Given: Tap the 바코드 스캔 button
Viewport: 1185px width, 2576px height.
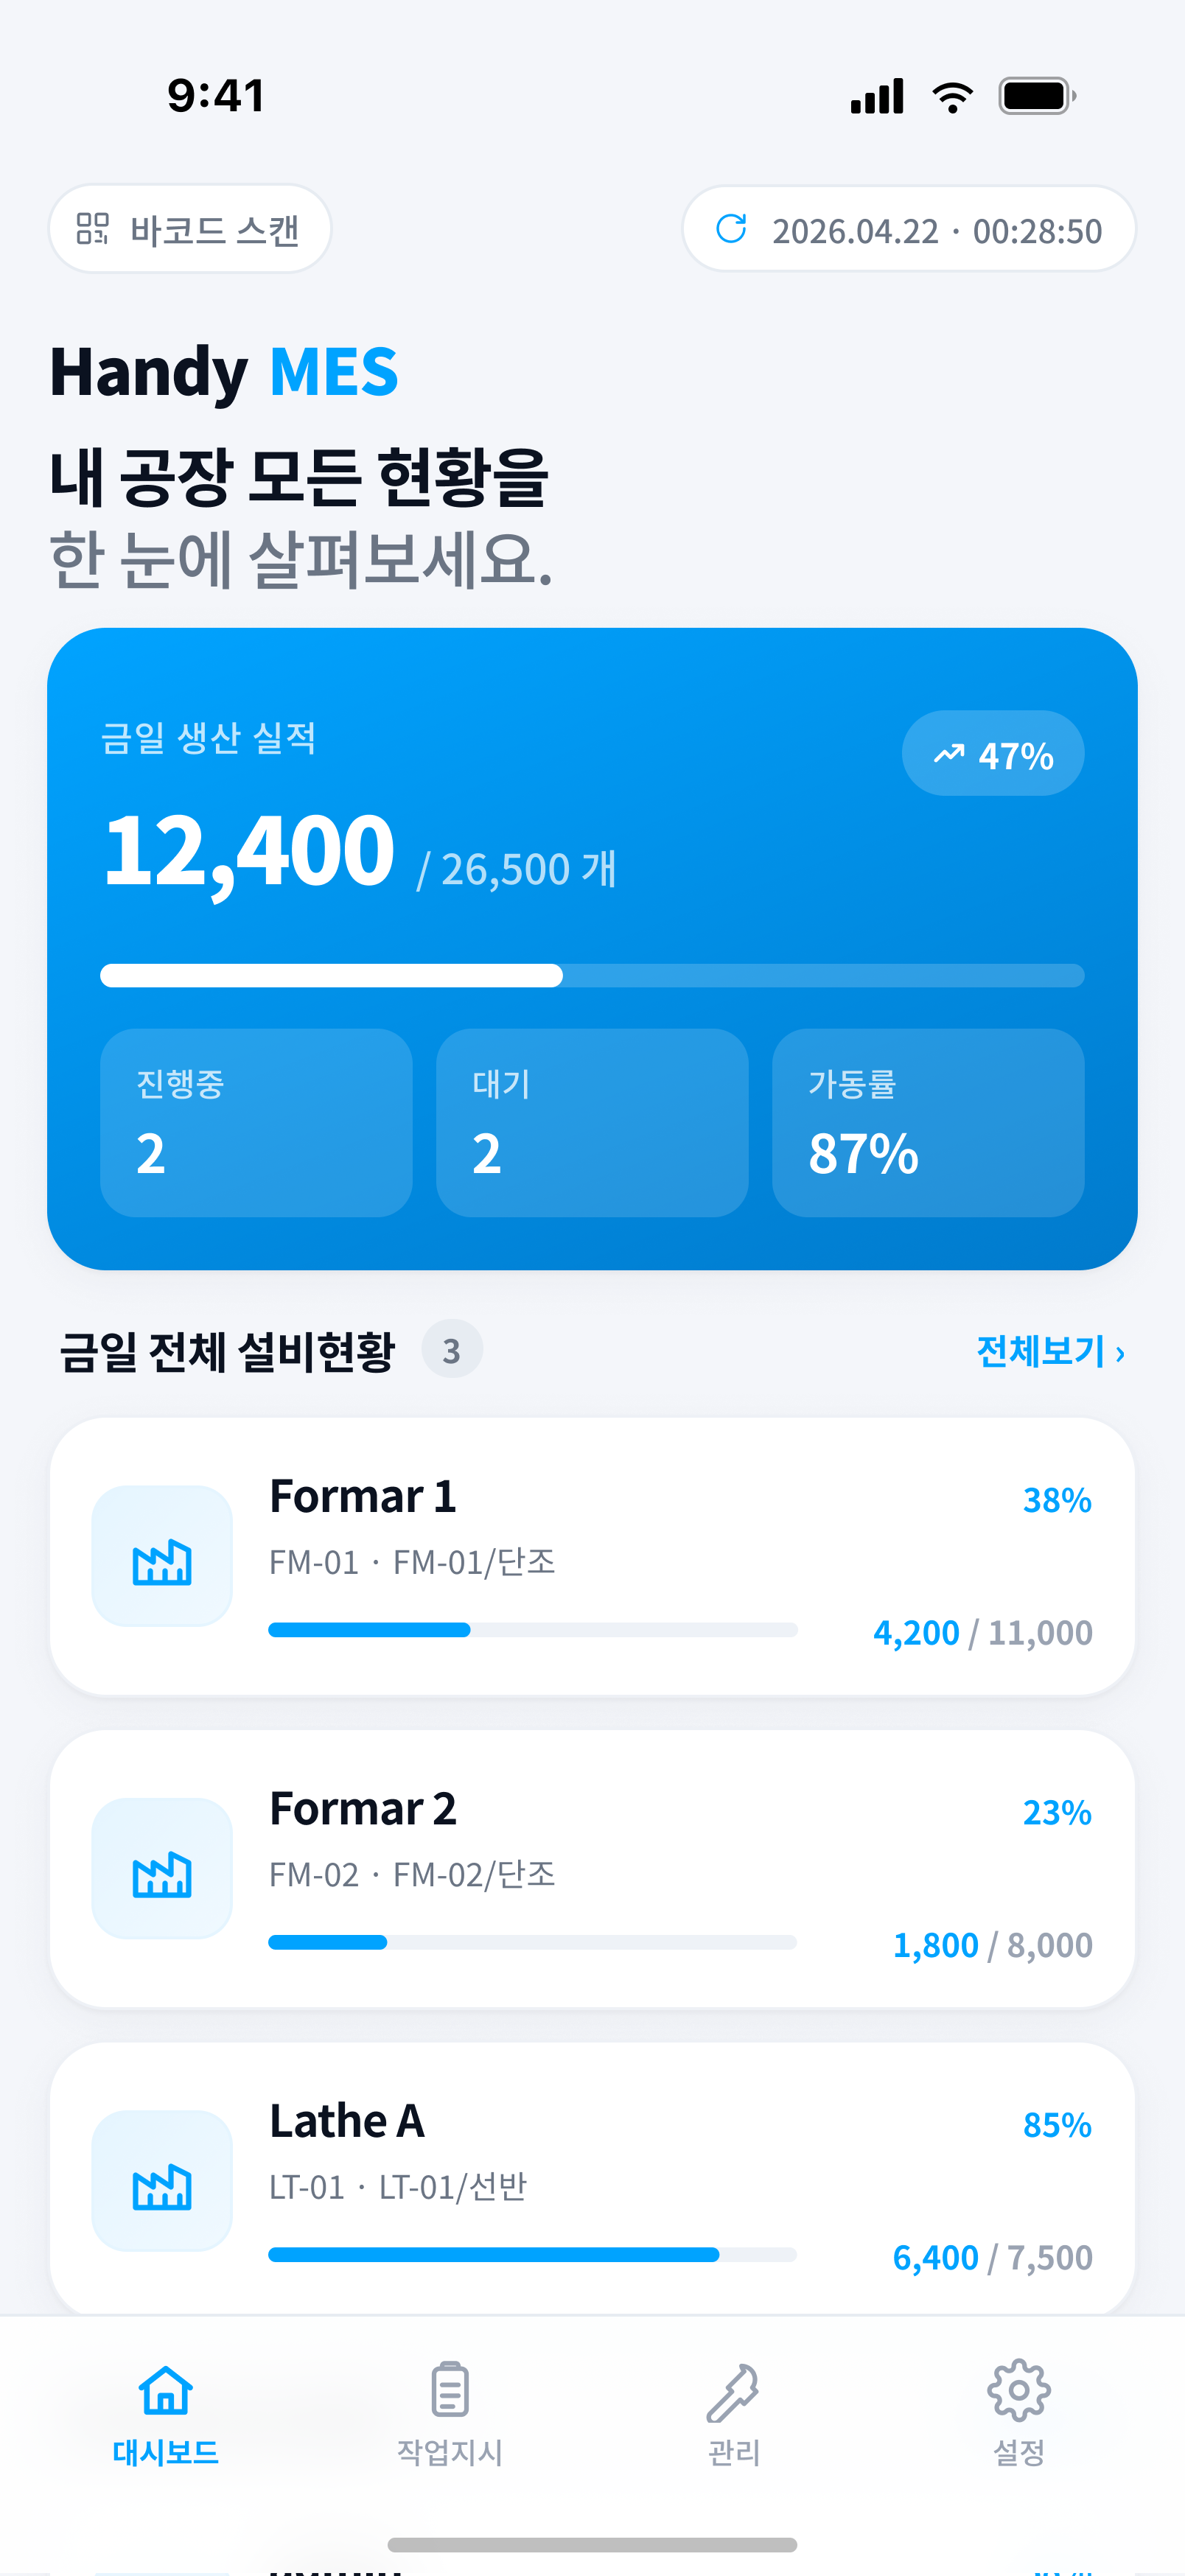Looking at the screenshot, I should coord(190,229).
